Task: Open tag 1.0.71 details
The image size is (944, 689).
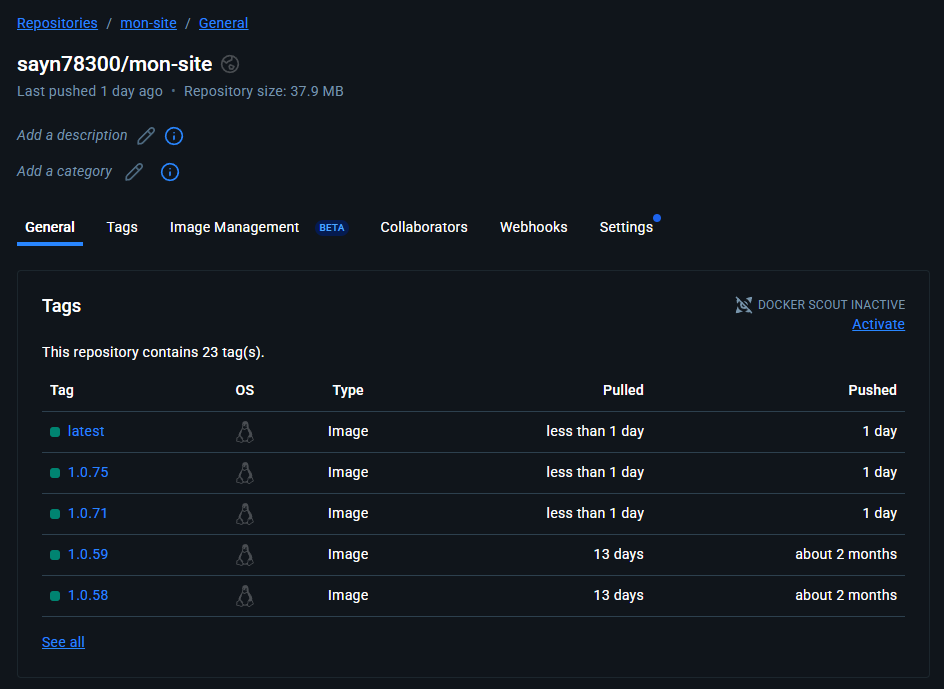Action: point(88,513)
